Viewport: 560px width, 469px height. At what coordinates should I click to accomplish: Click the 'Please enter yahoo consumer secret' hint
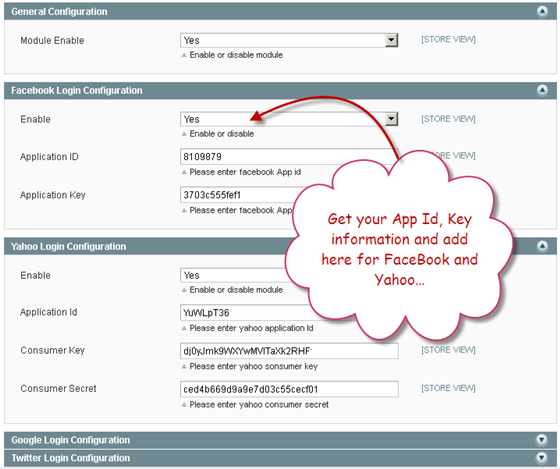pyautogui.click(x=259, y=404)
